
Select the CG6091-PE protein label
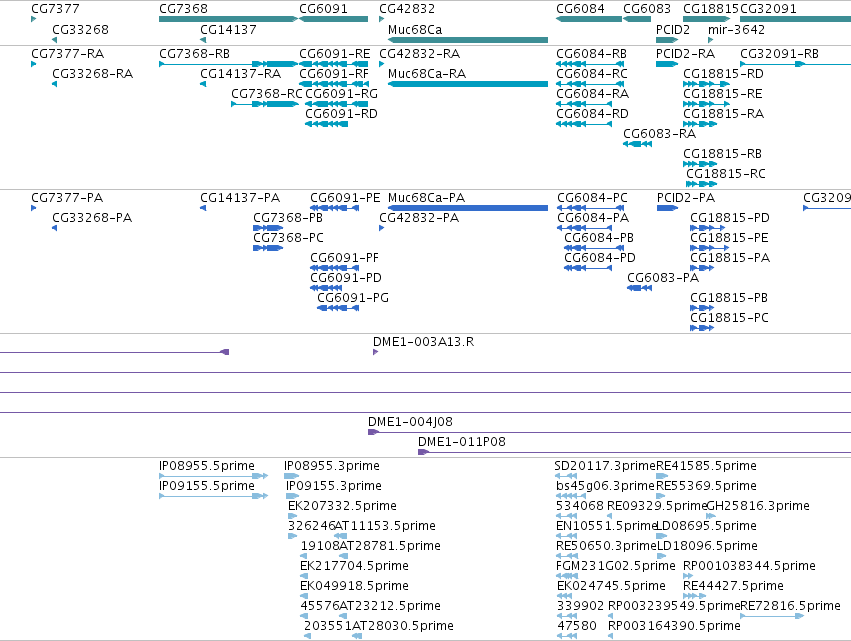click(x=345, y=198)
